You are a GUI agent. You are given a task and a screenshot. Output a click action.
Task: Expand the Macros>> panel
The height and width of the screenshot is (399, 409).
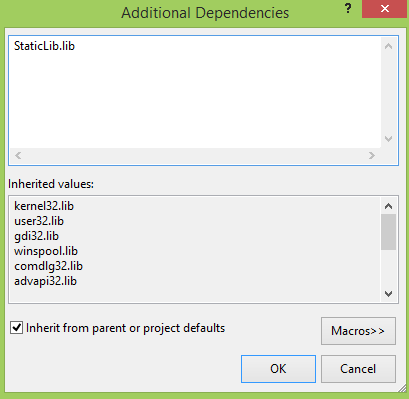click(x=358, y=331)
